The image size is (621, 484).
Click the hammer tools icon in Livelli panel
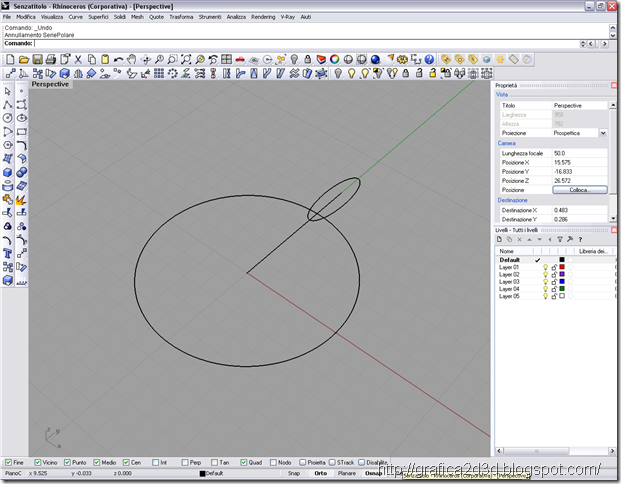570,239
